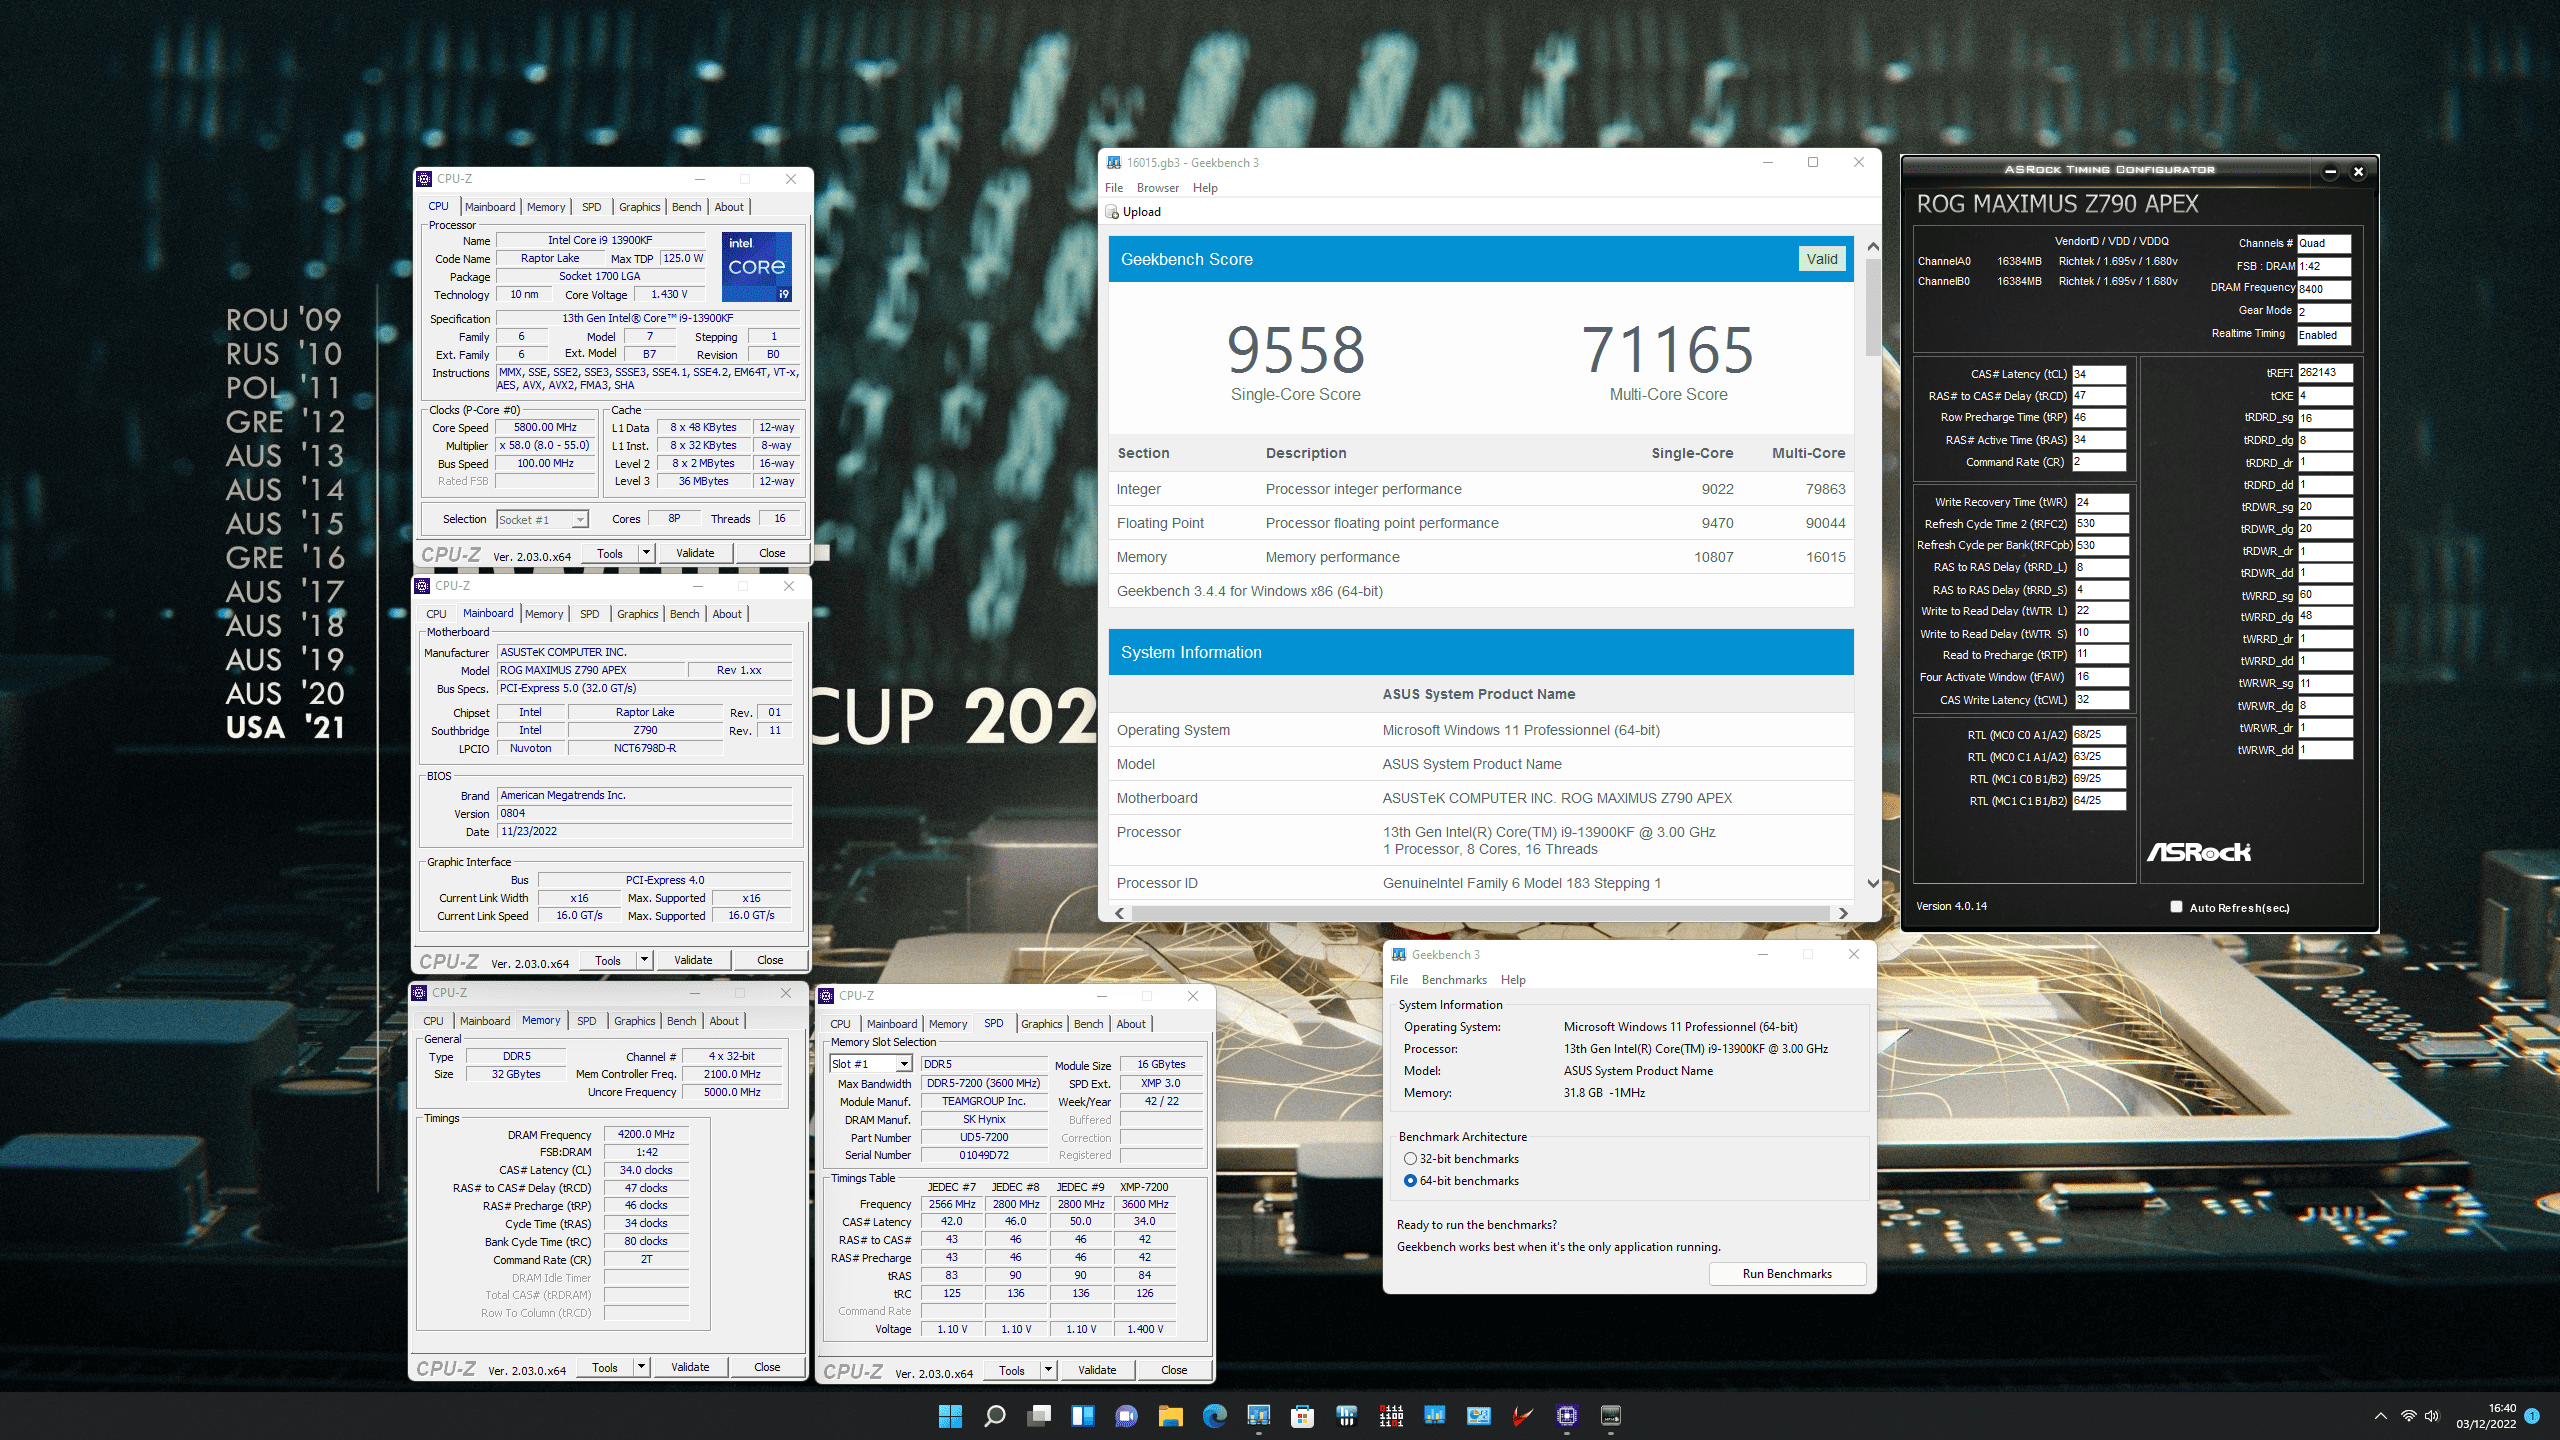This screenshot has width=2560, height=1440.
Task: Open File Explorer from the taskbar
Action: [x=1170, y=1415]
